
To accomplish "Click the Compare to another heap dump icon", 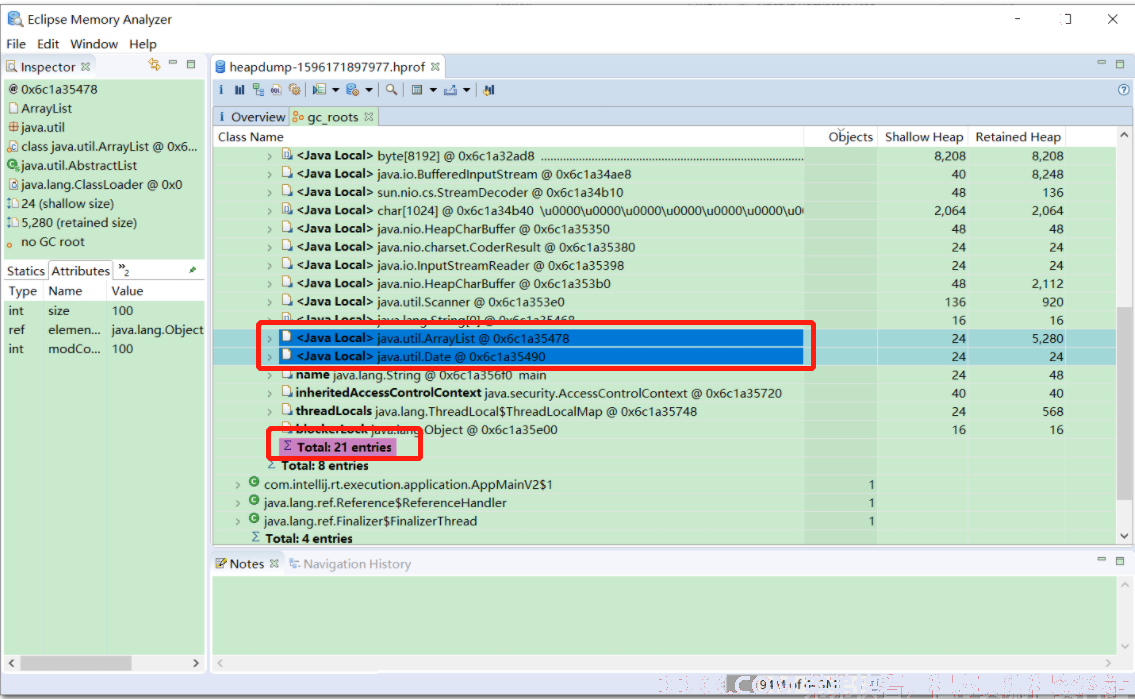I will [489, 90].
